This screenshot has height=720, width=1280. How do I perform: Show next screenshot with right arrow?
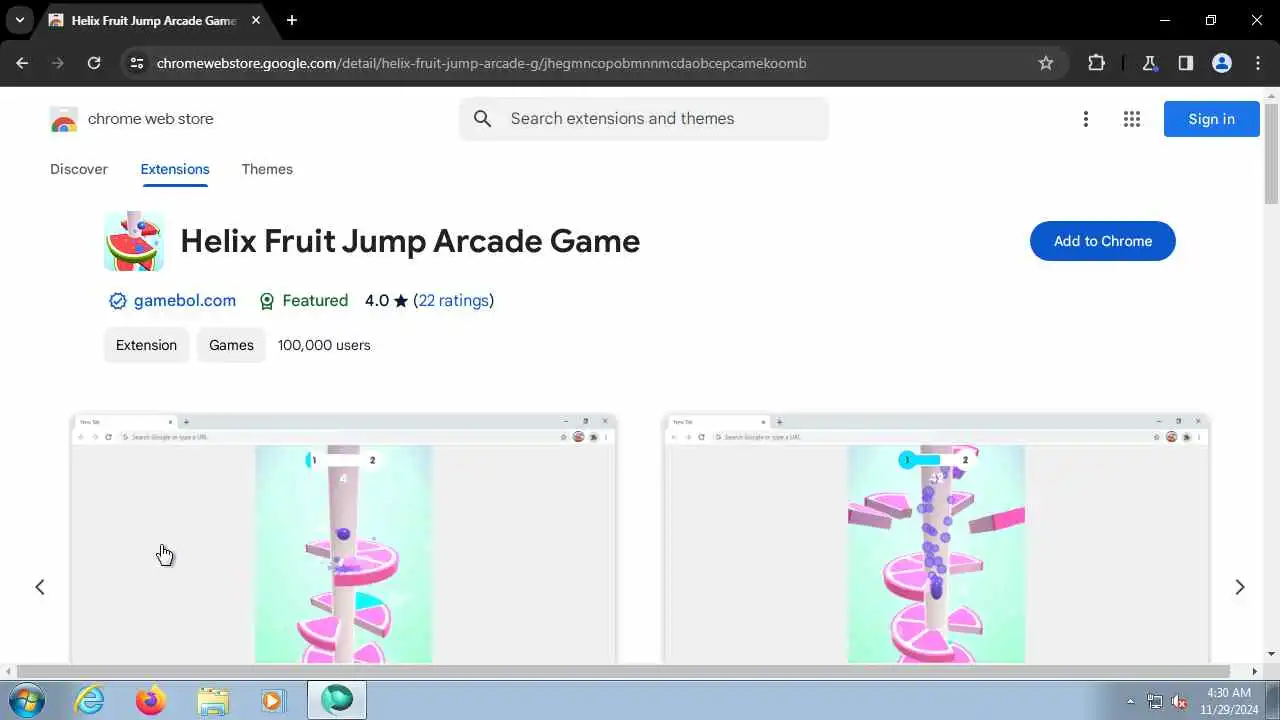tap(1239, 587)
